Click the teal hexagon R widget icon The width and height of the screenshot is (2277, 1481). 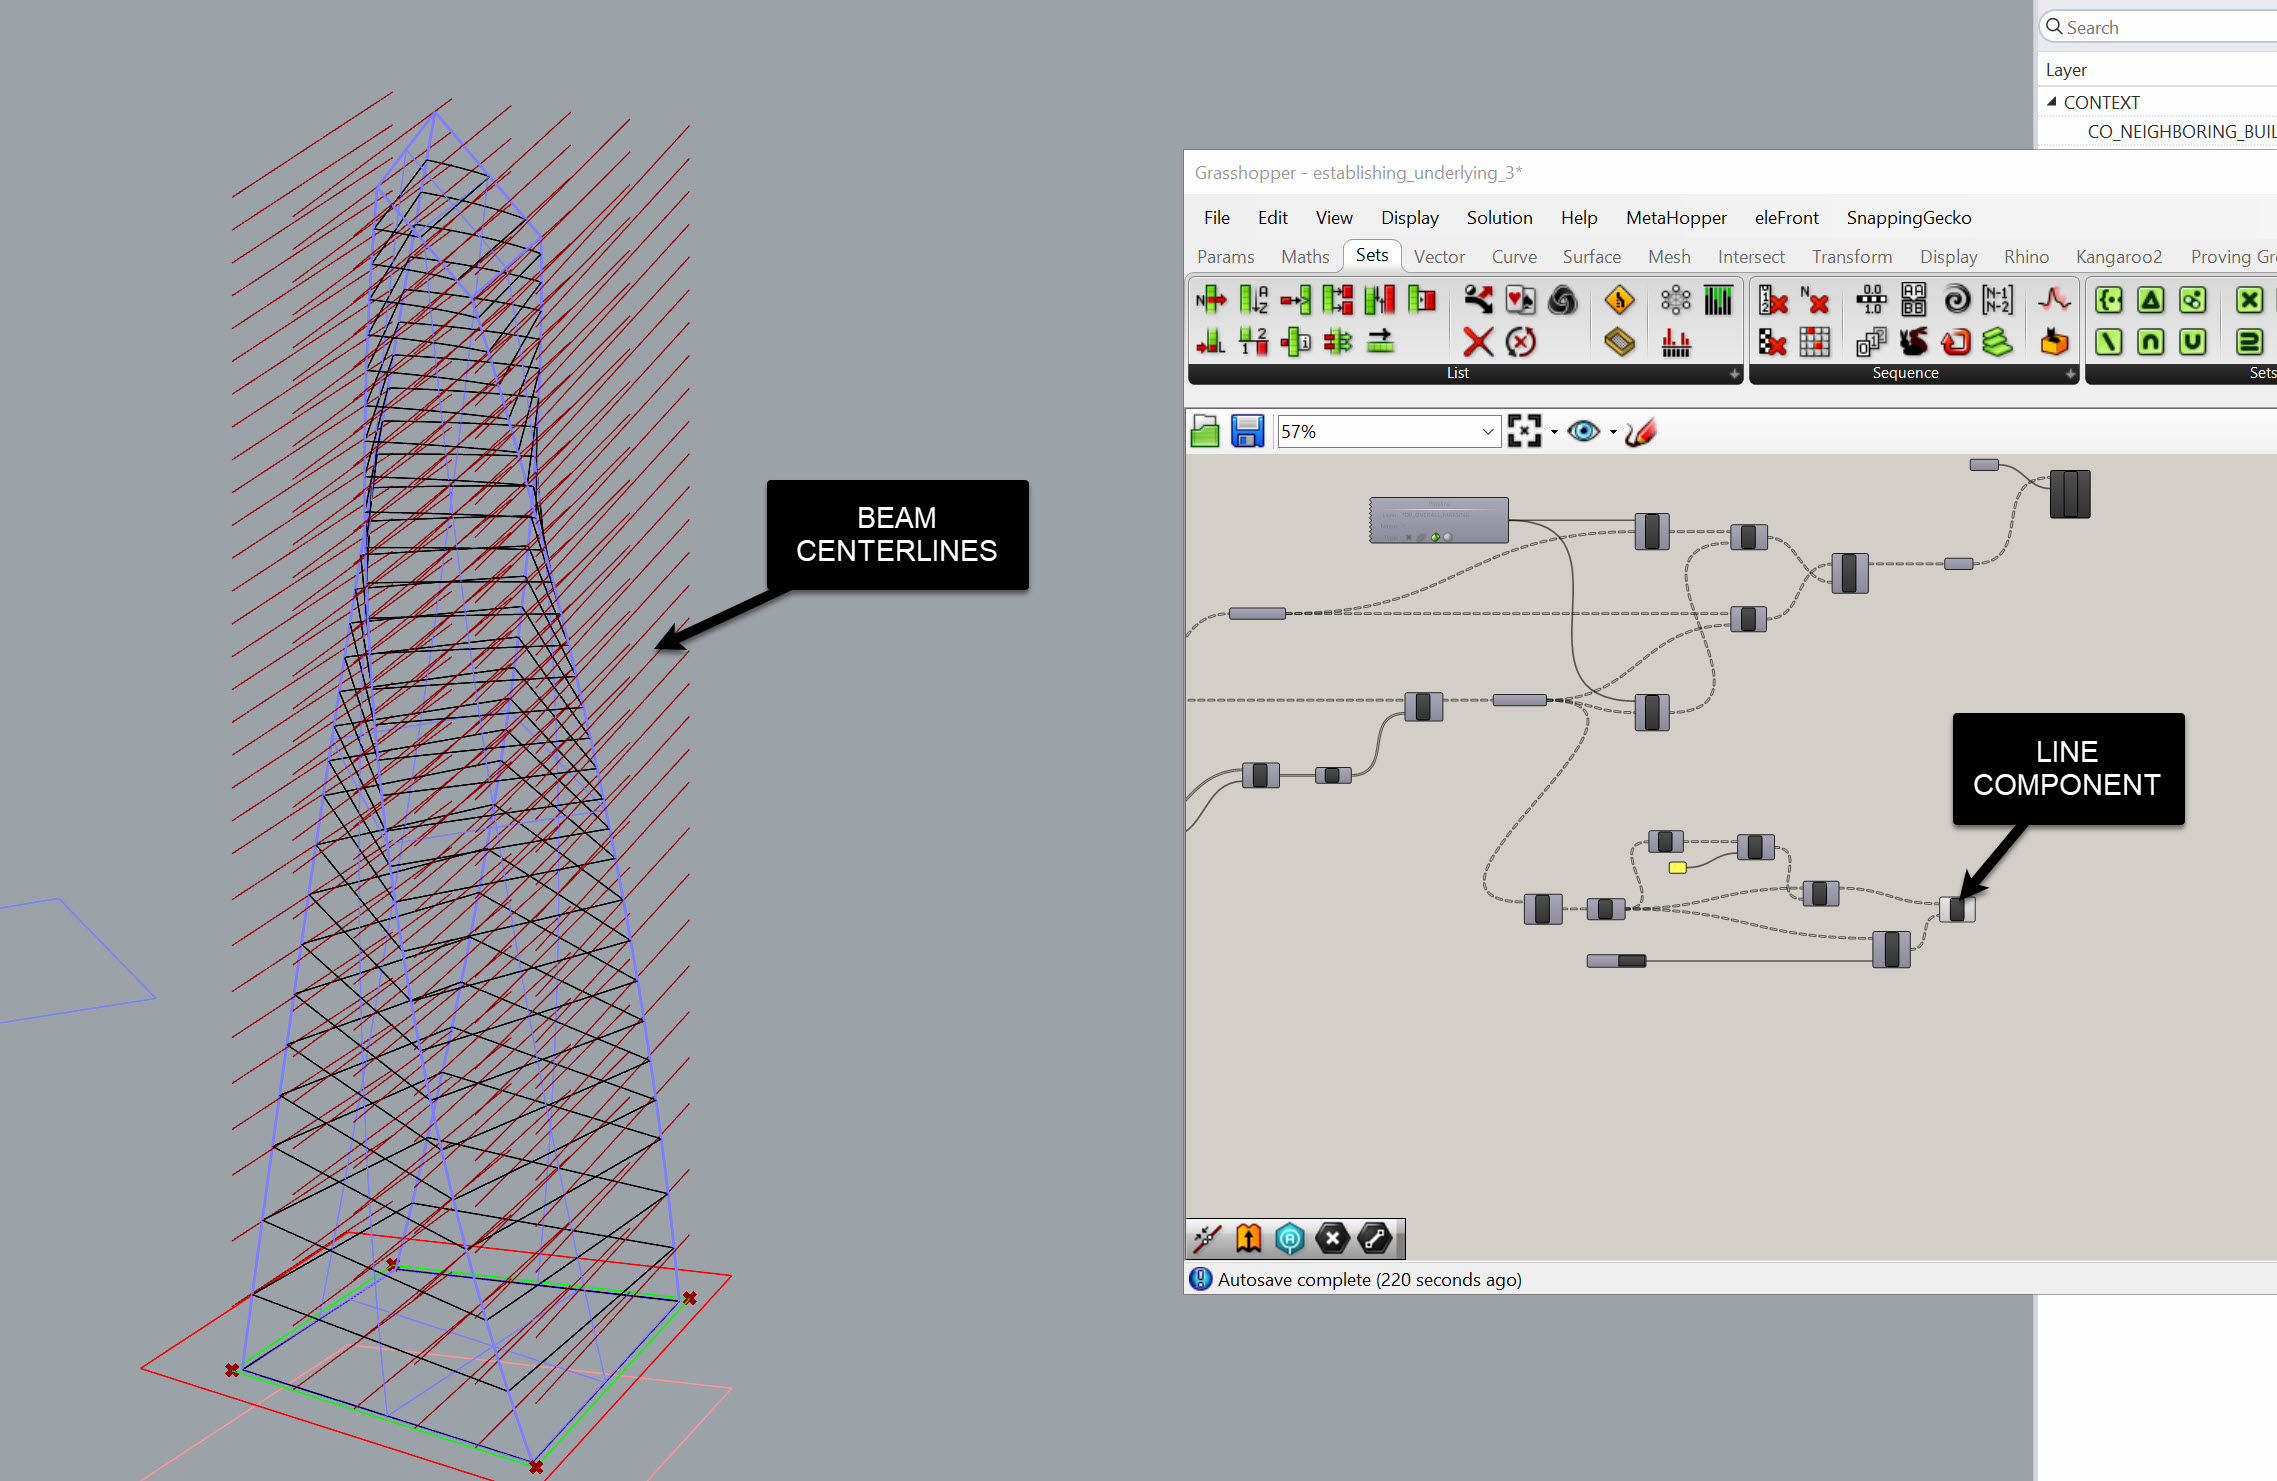[x=1290, y=1239]
